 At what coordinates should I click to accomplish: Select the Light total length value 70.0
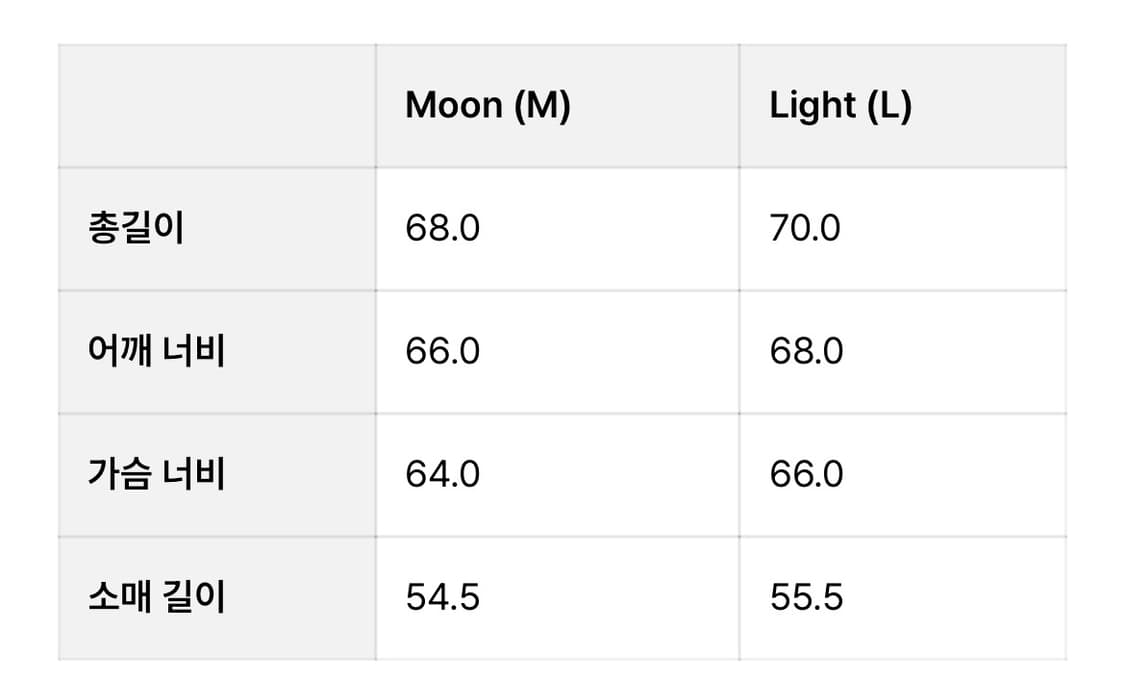[805, 229]
